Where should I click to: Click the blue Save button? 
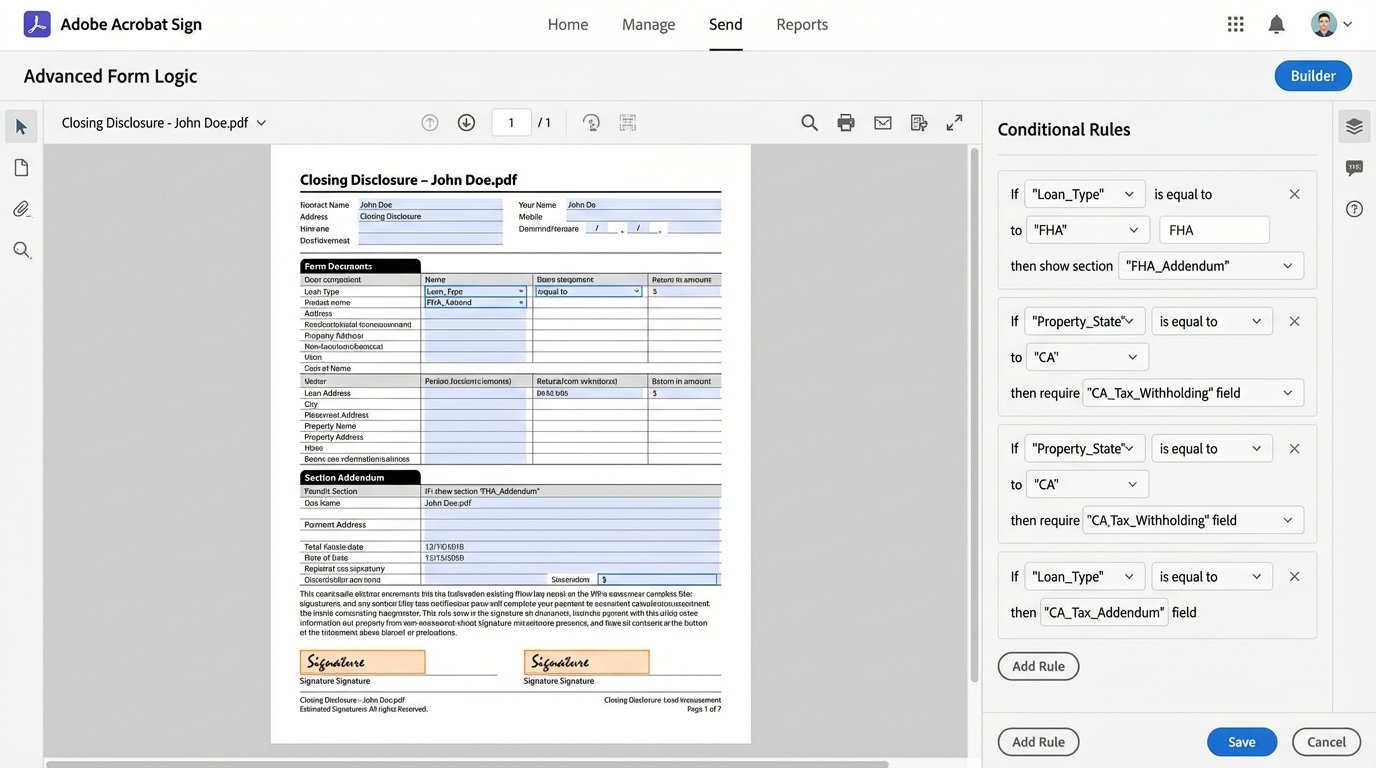pyautogui.click(x=1241, y=742)
